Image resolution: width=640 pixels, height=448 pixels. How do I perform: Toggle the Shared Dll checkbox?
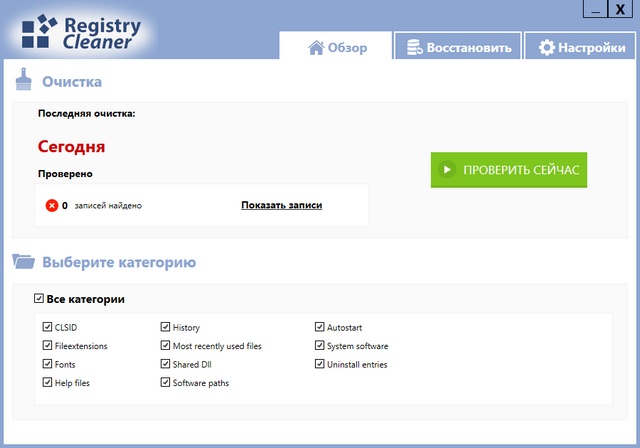click(165, 364)
